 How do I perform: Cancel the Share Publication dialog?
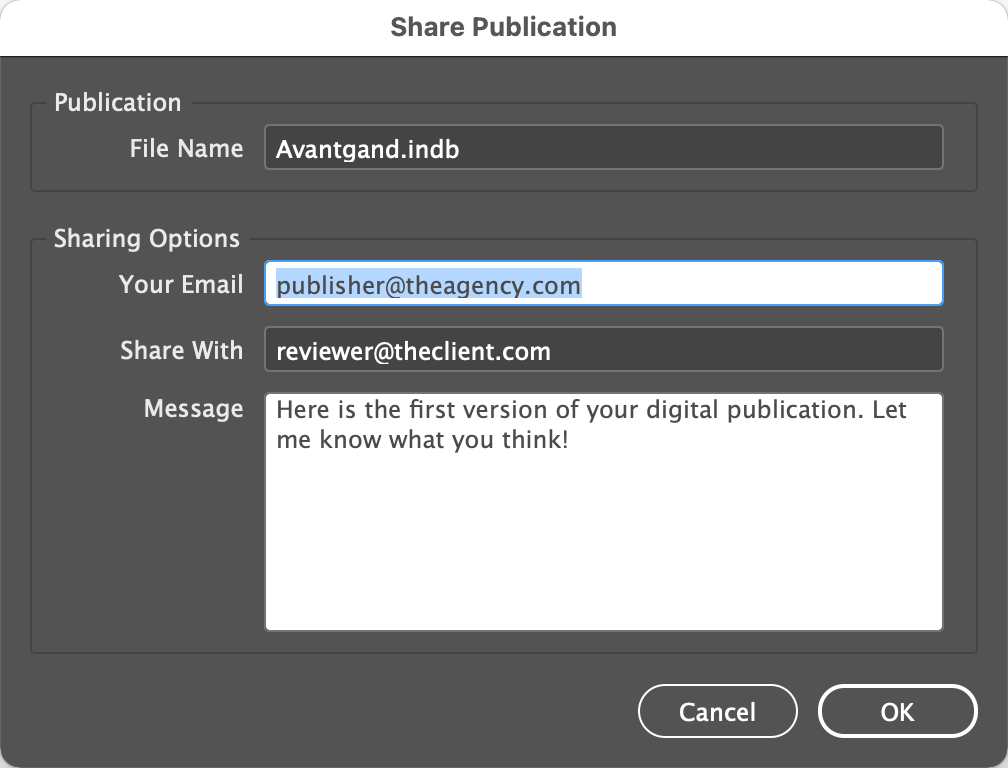[x=717, y=711]
